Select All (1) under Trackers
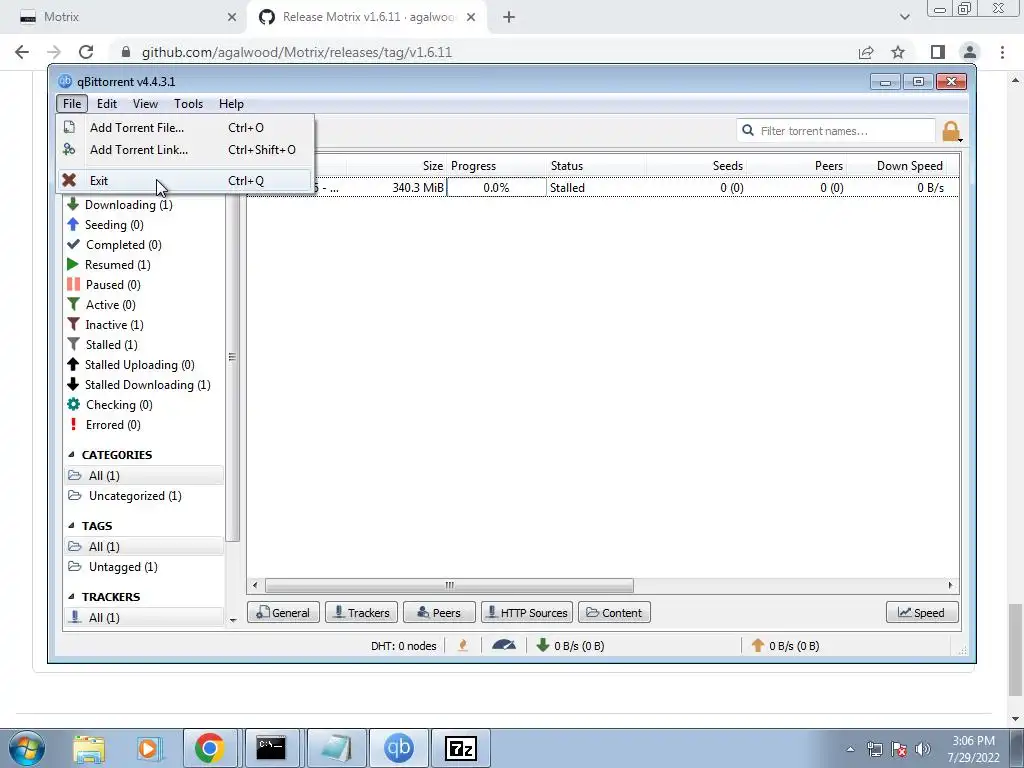The height and width of the screenshot is (768, 1024). (144, 618)
